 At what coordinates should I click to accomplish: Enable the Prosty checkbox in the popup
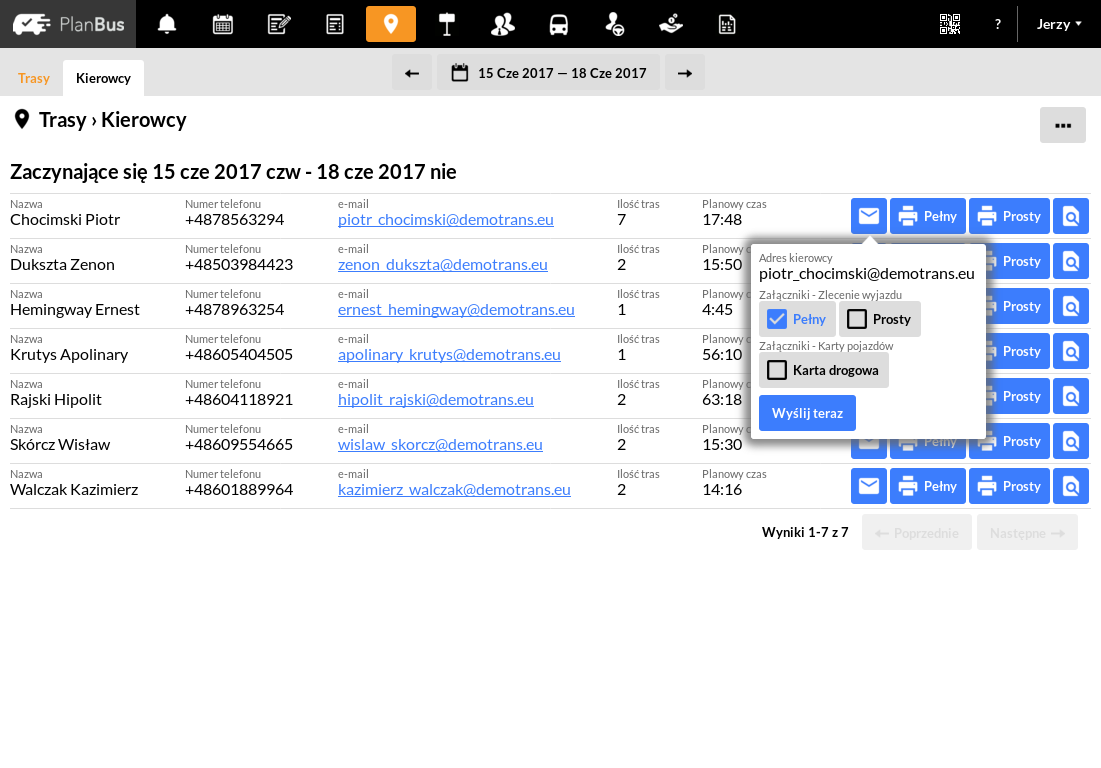(x=858, y=318)
